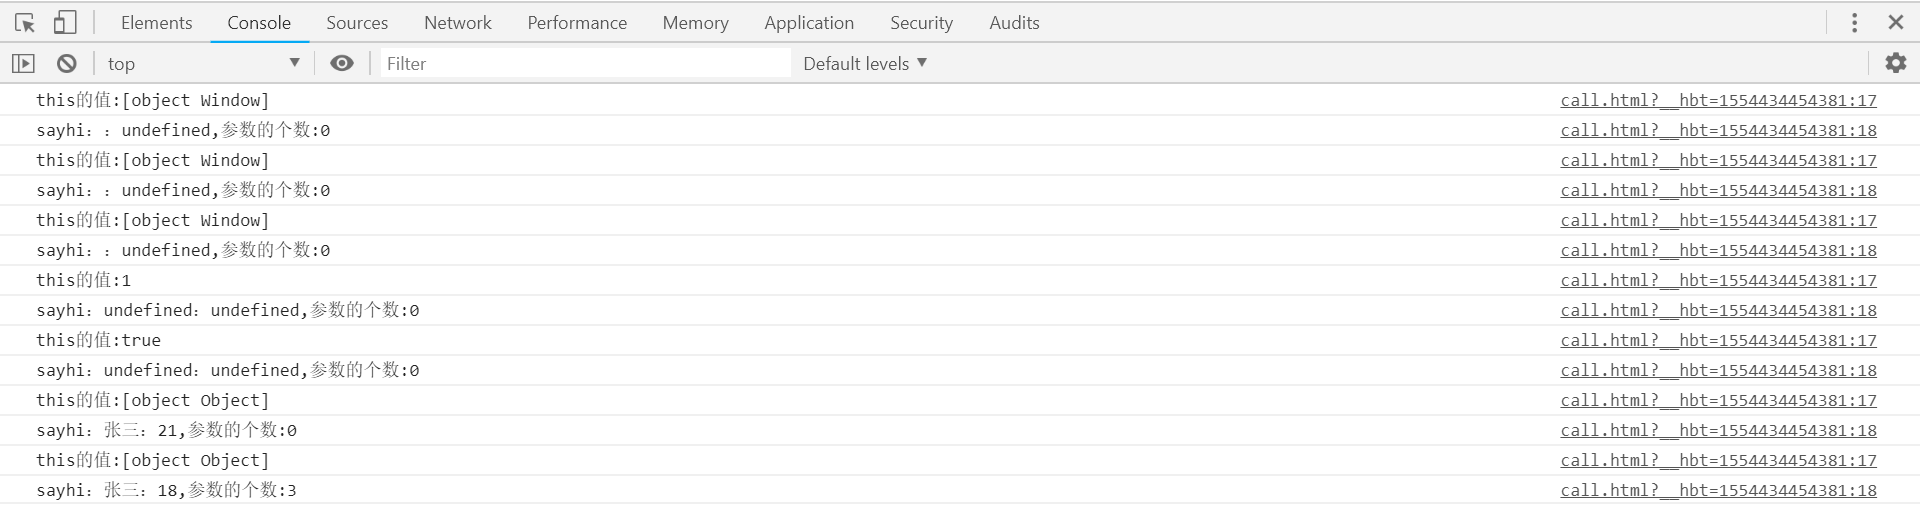Click the Filter input field
This screenshot has width=1920, height=506.
[585, 63]
